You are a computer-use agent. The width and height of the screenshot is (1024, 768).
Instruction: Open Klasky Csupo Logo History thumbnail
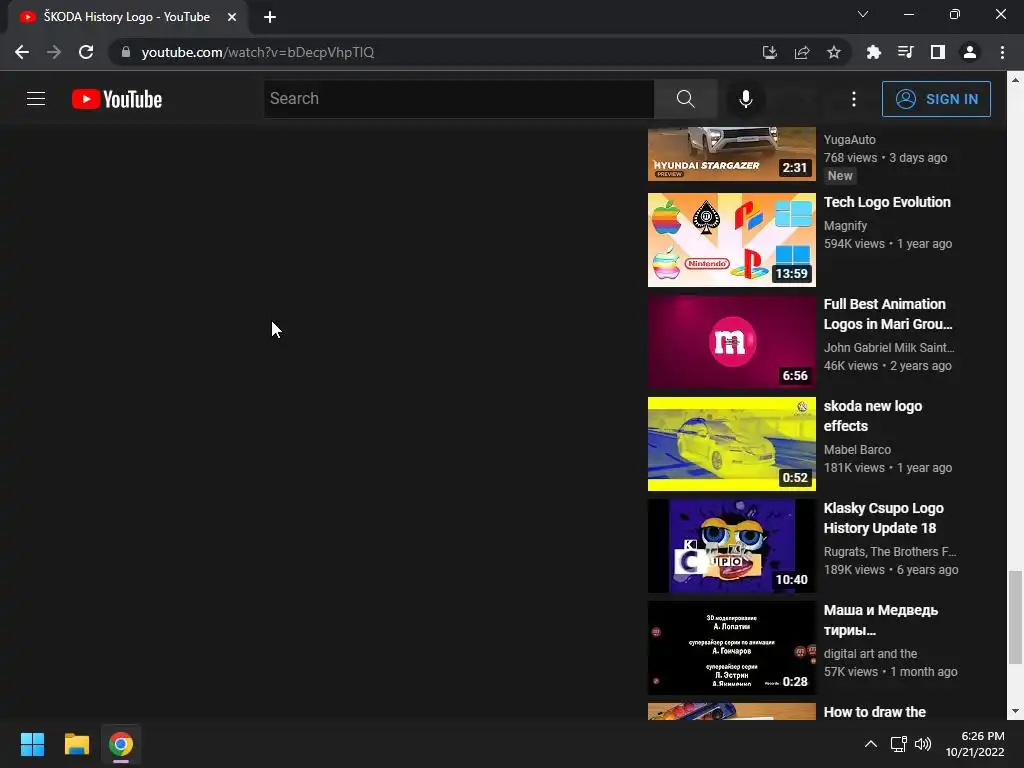pos(731,546)
